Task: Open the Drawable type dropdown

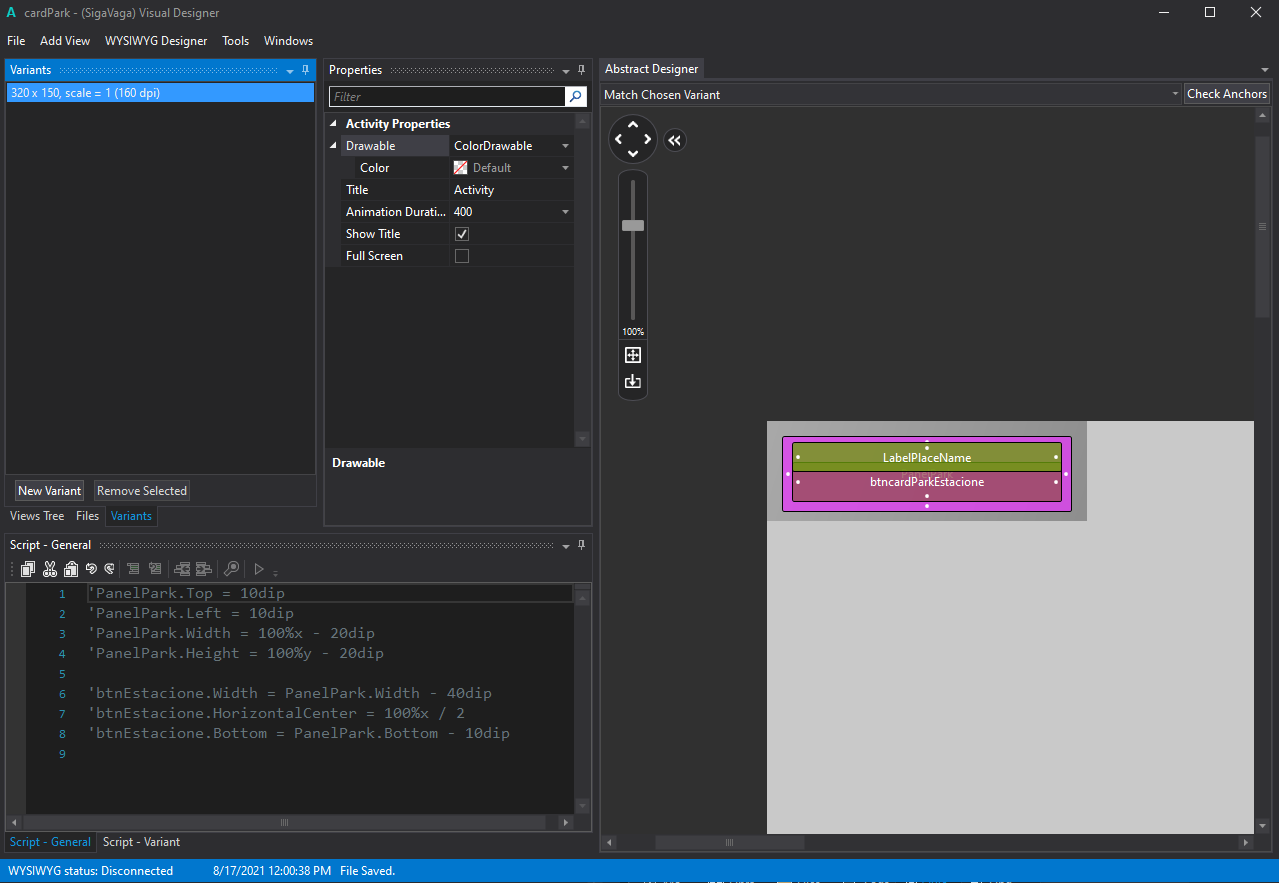Action: tap(565, 146)
